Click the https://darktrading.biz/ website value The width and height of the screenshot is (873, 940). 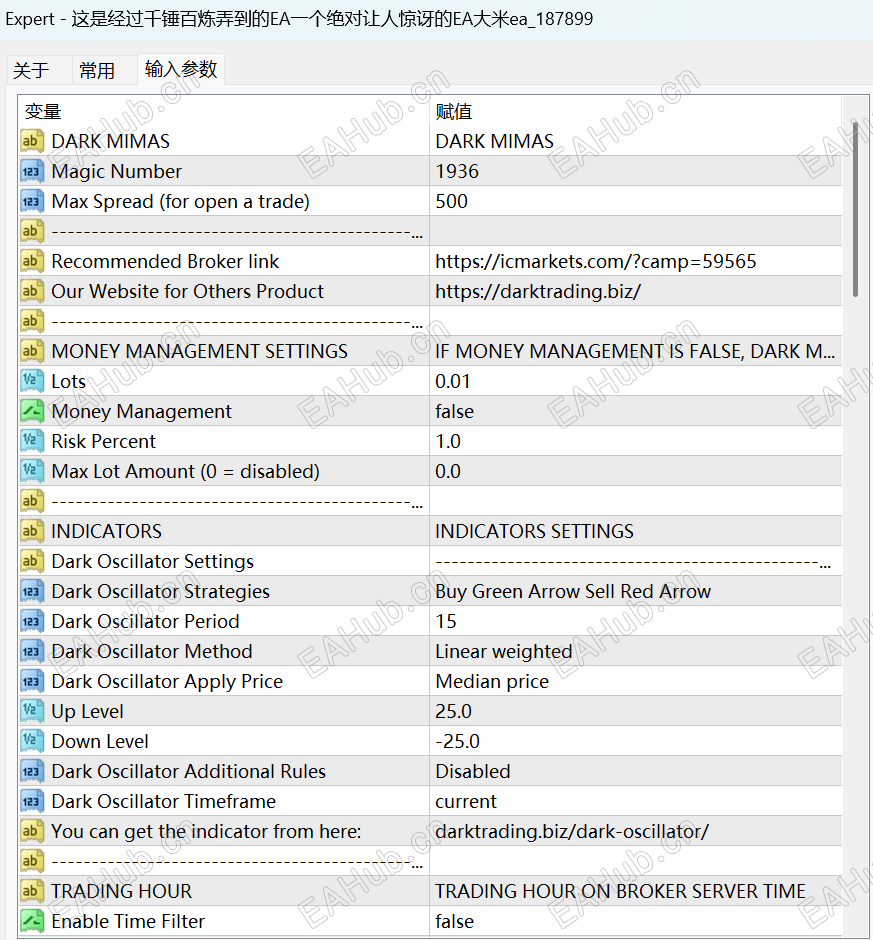click(538, 291)
